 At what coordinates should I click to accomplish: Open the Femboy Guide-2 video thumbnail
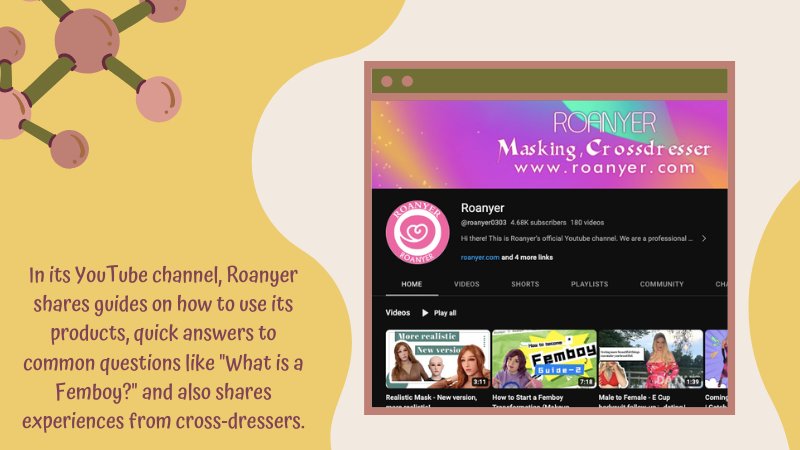coord(544,358)
